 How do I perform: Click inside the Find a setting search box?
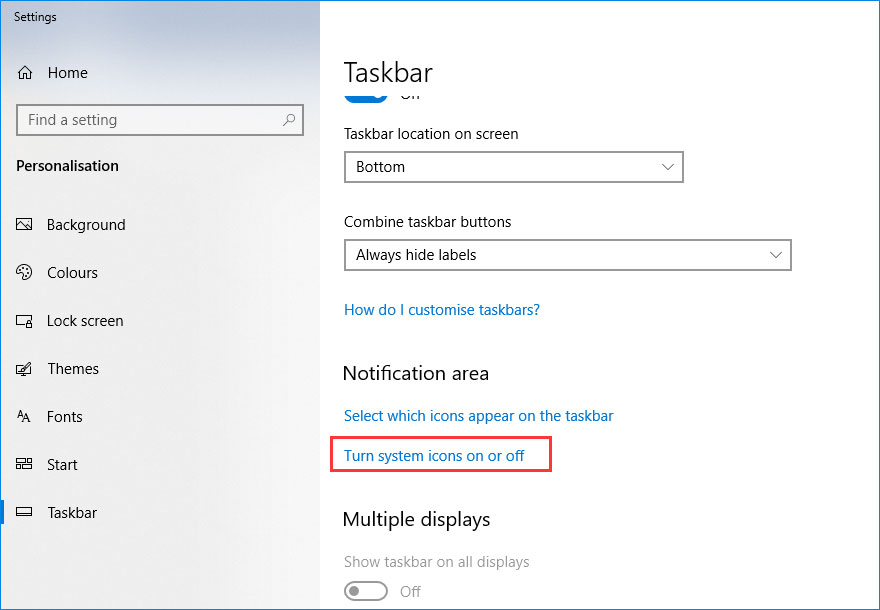coord(160,120)
